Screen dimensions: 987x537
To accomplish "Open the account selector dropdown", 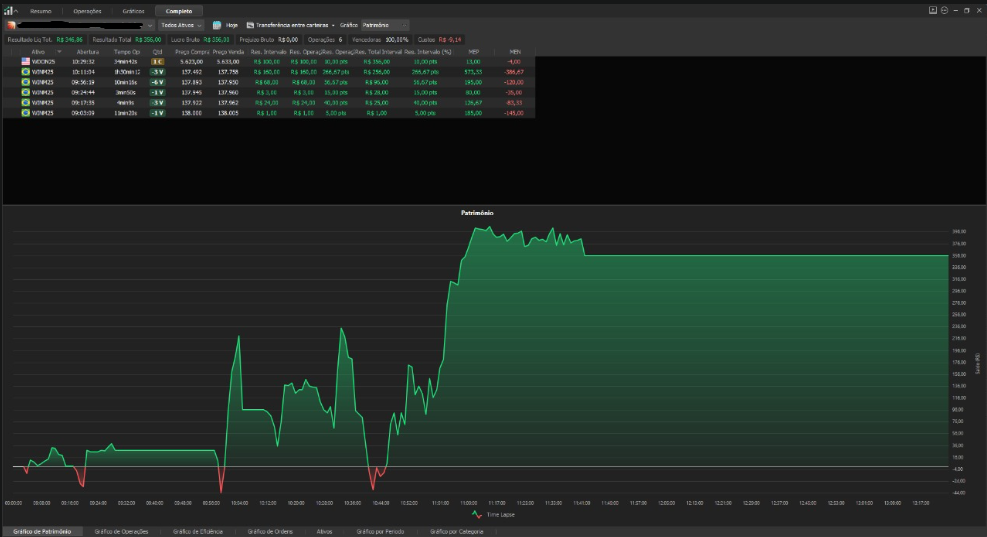I will pos(150,24).
